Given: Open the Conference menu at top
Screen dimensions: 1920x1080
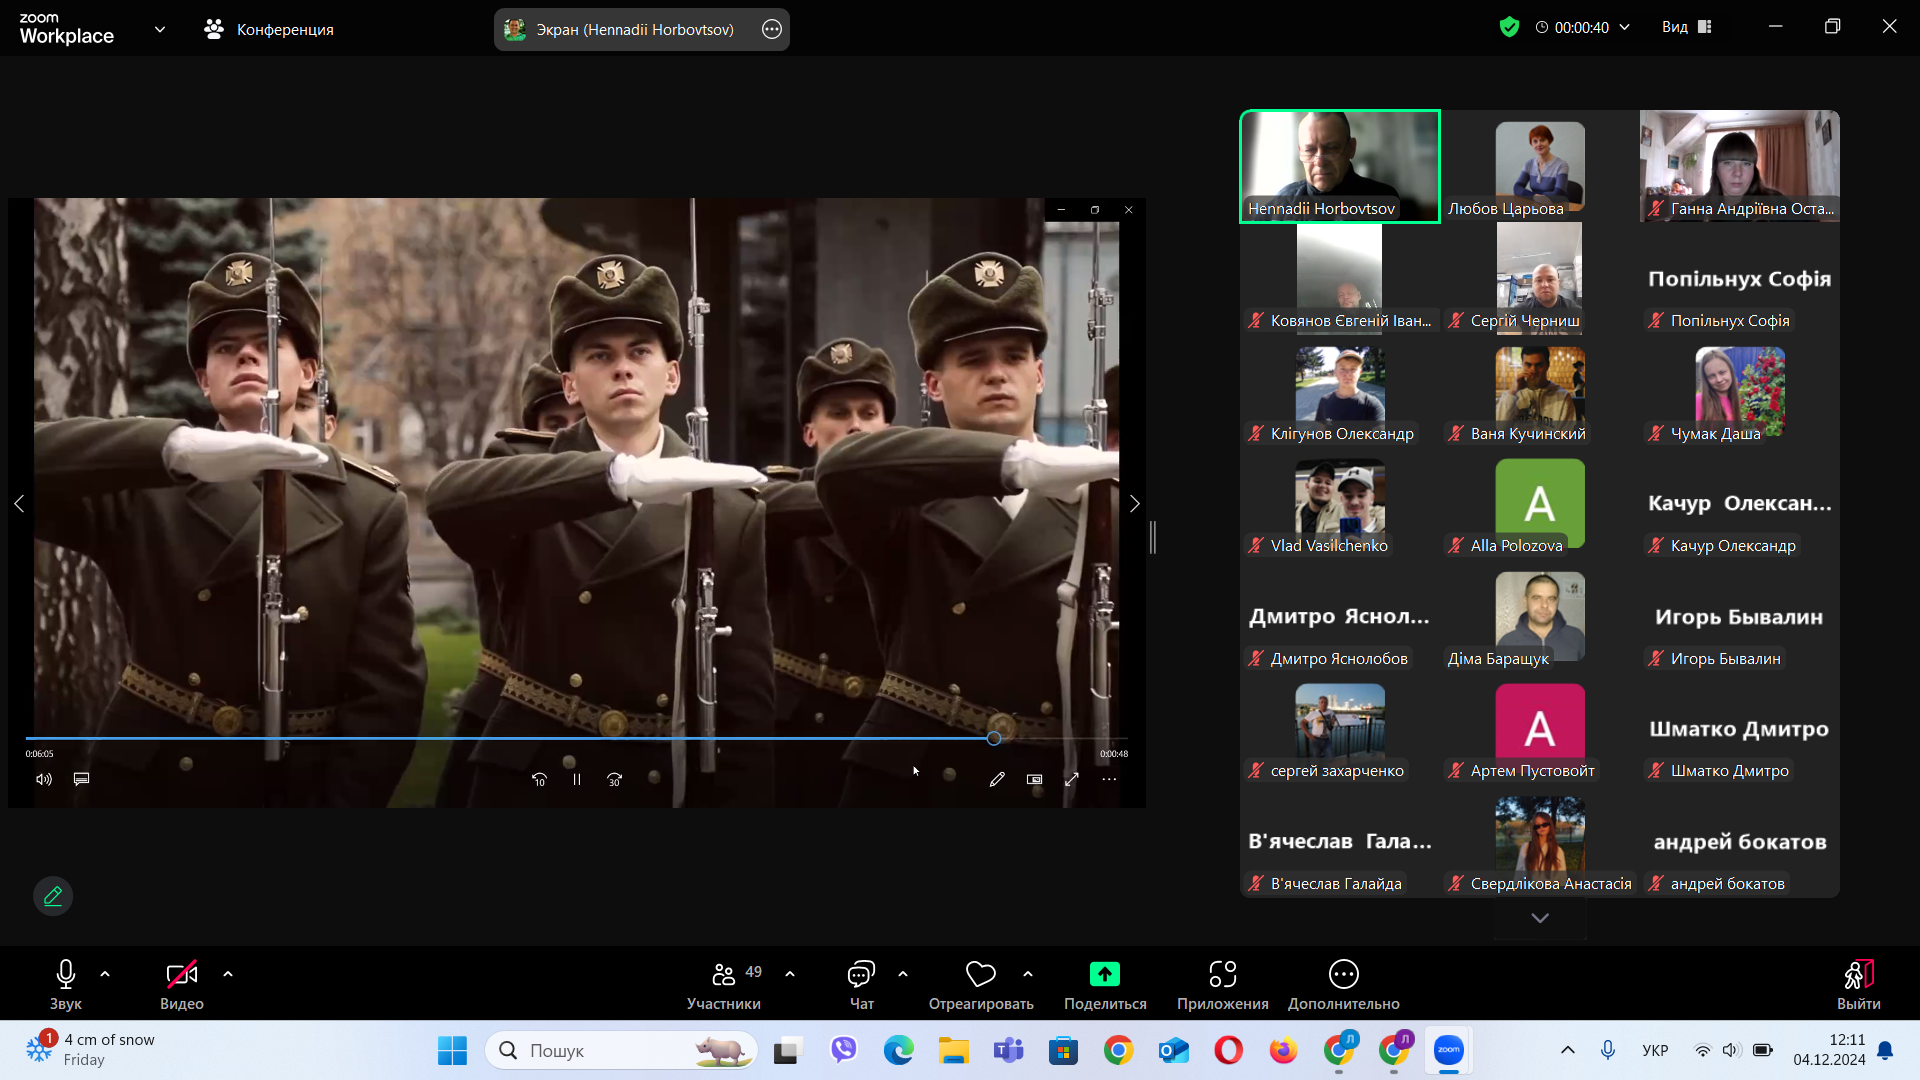Looking at the screenshot, I should coord(269,29).
